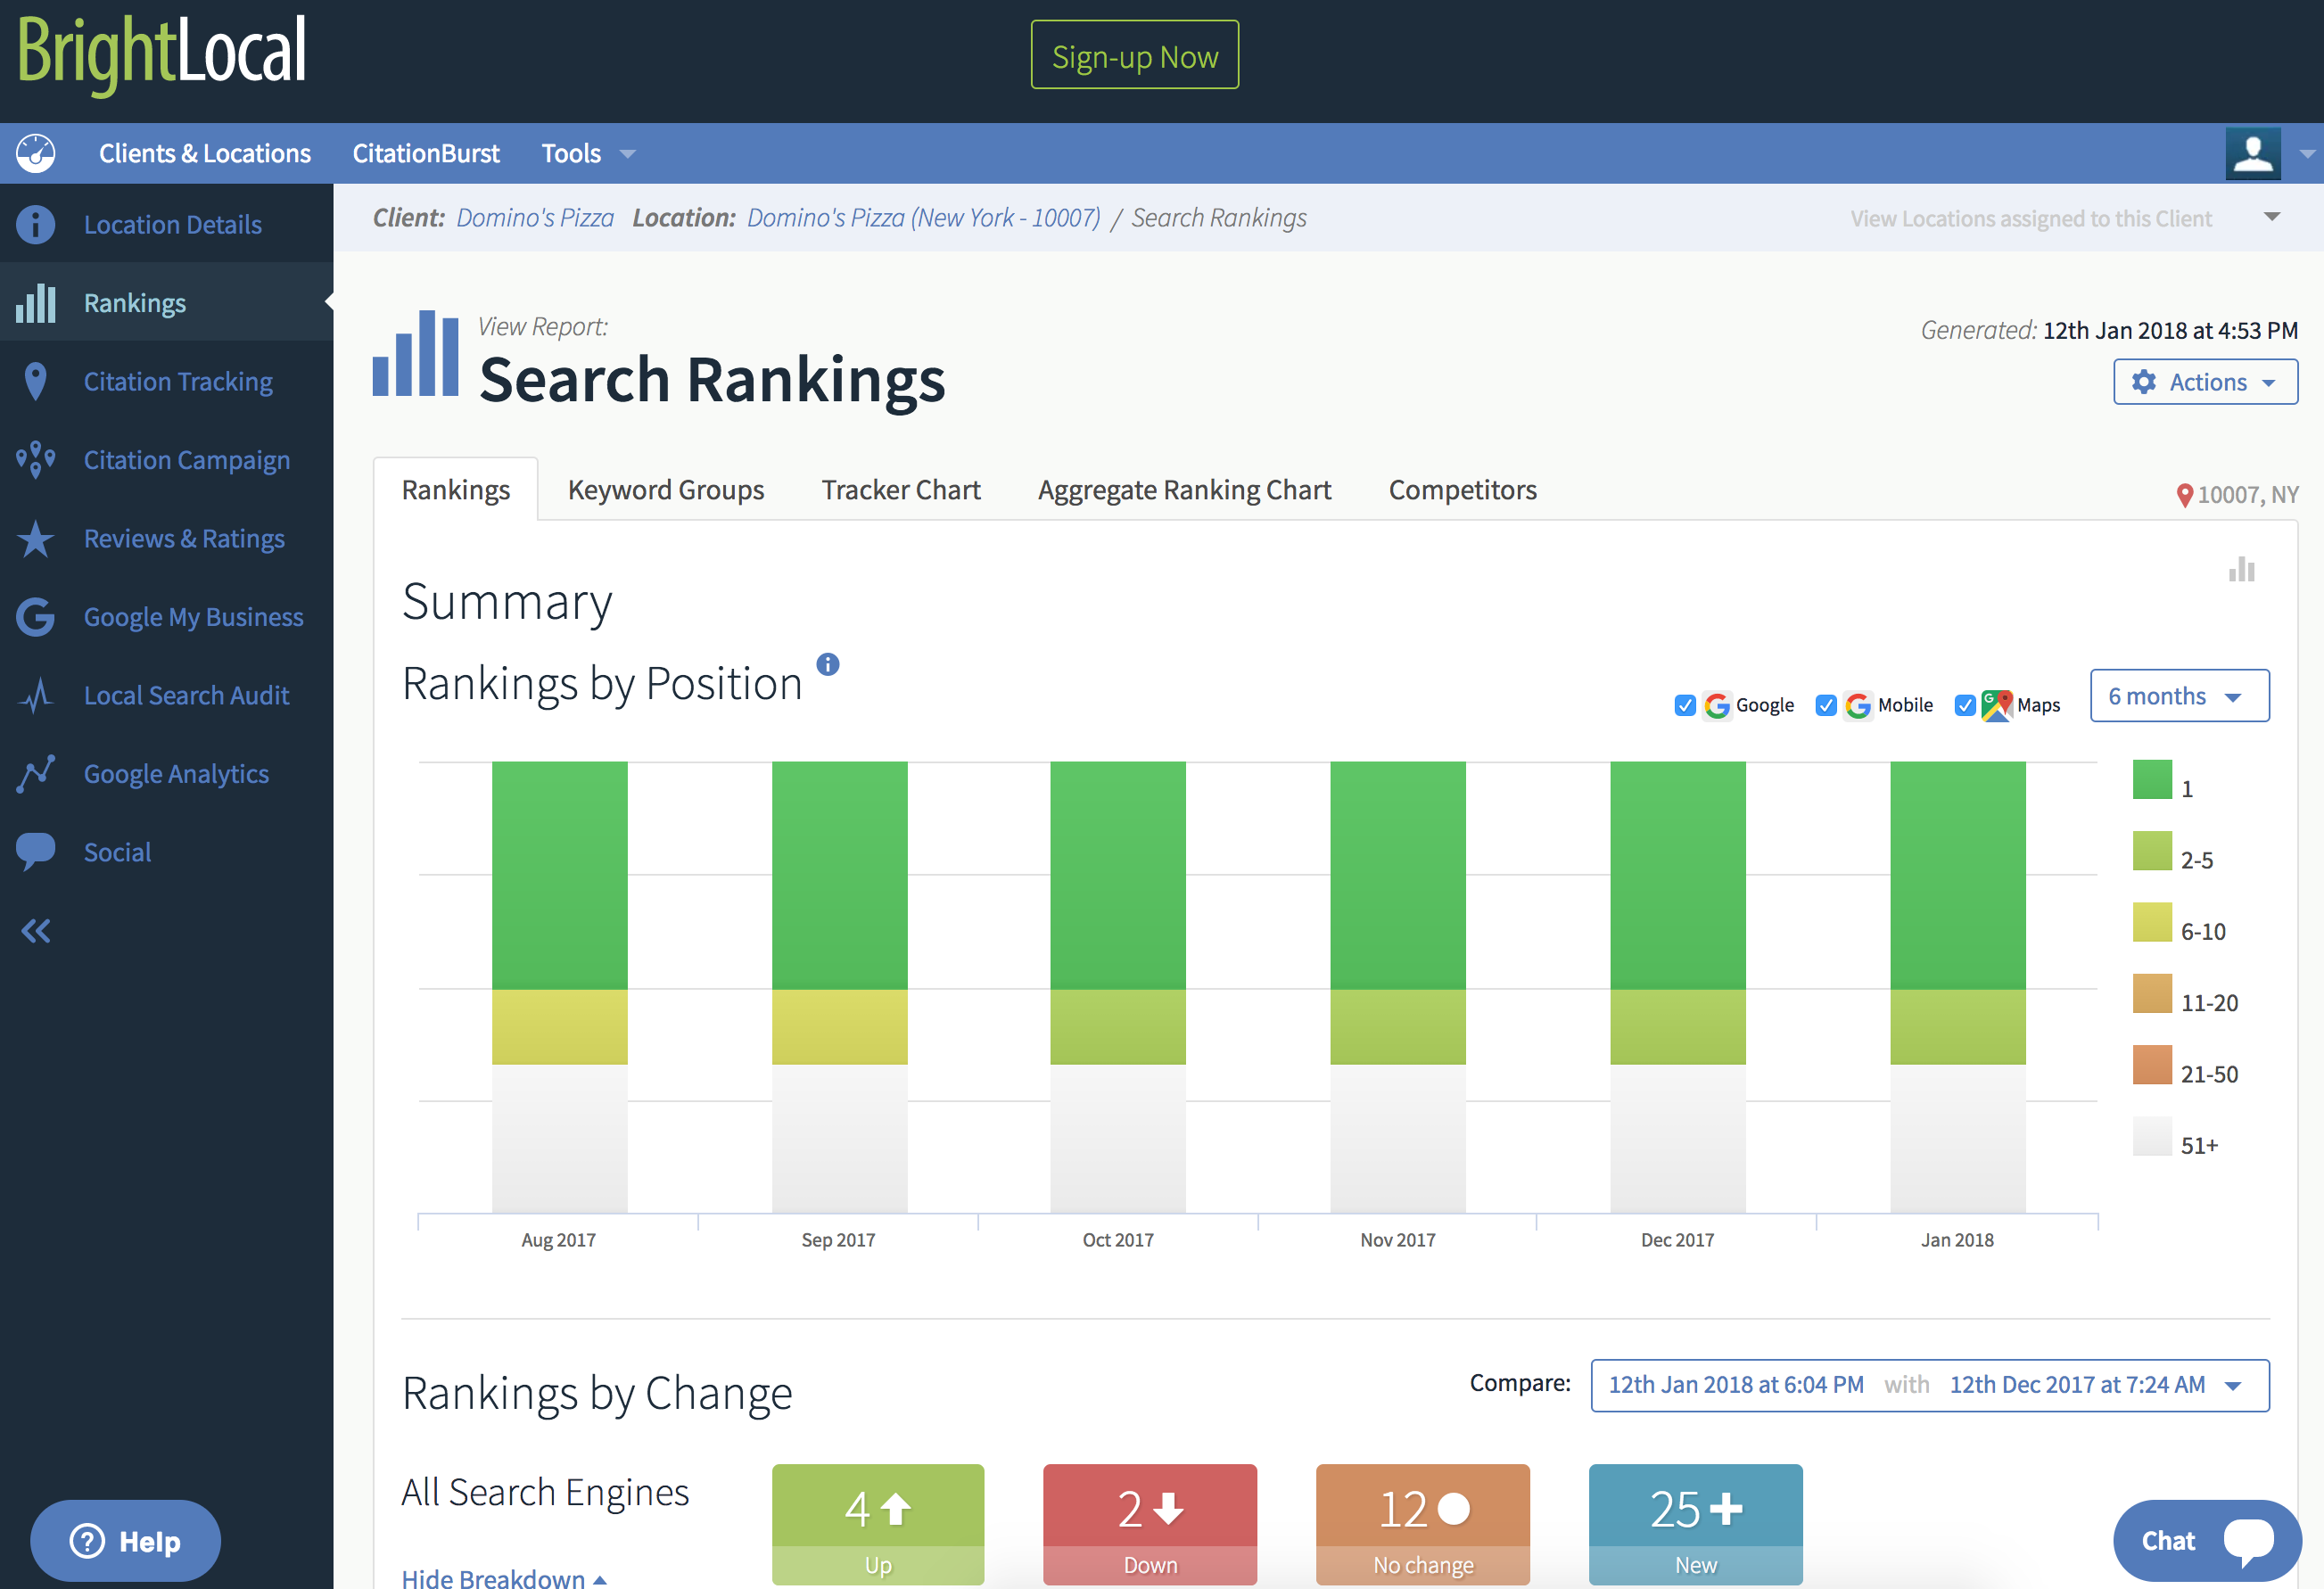Click the Google logo beside the Google checkbox
Viewport: 2324px width, 1589px height.
coord(1716,705)
